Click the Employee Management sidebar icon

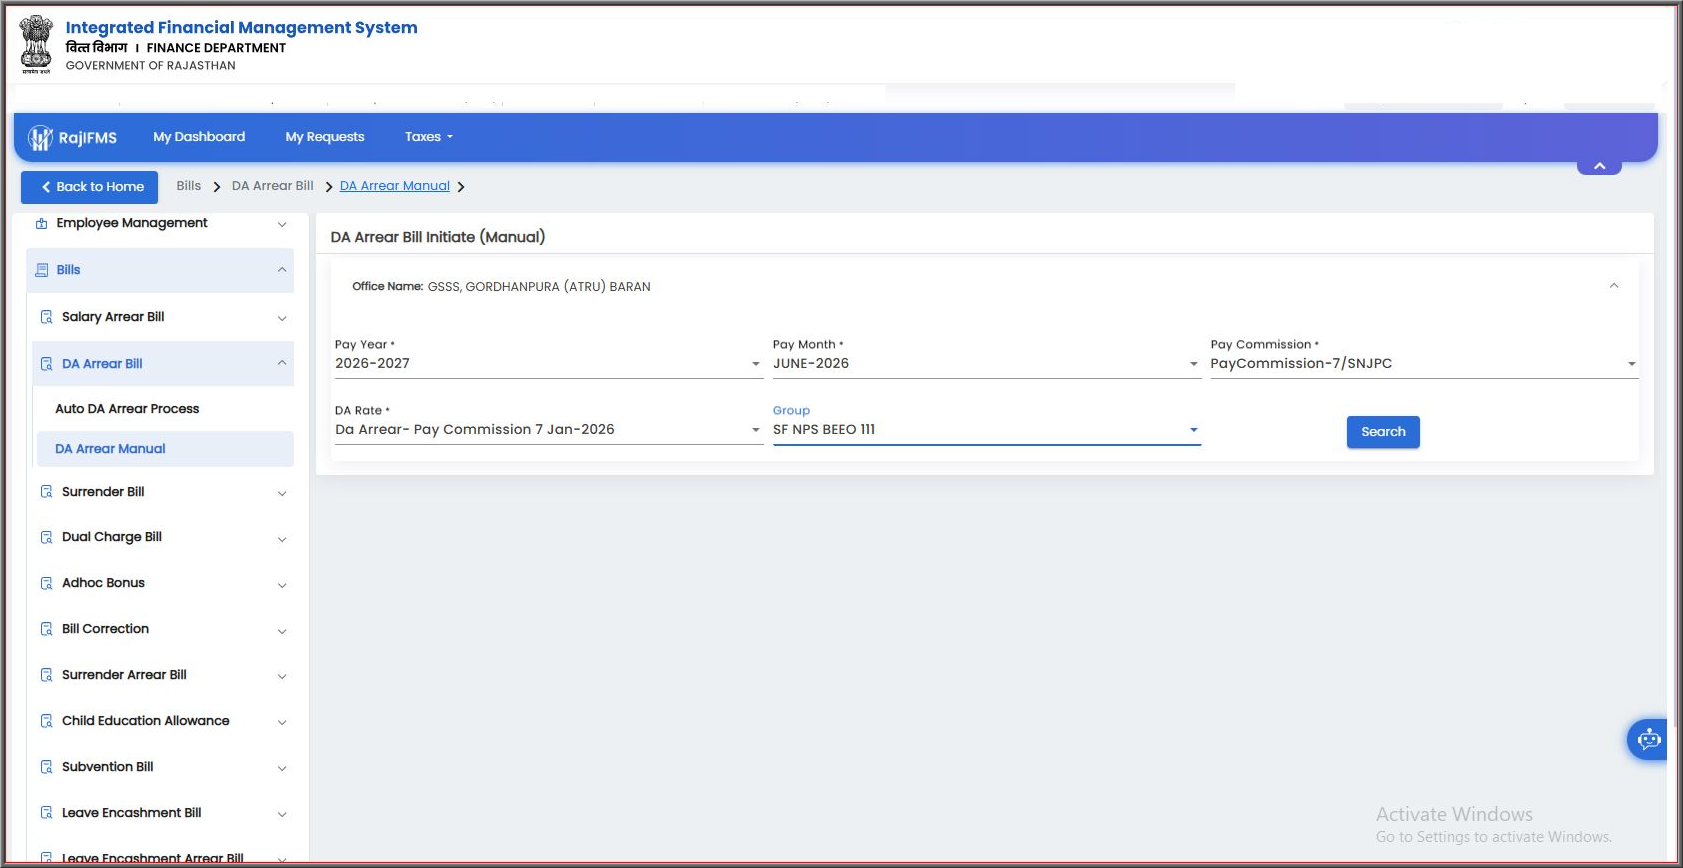(x=41, y=223)
